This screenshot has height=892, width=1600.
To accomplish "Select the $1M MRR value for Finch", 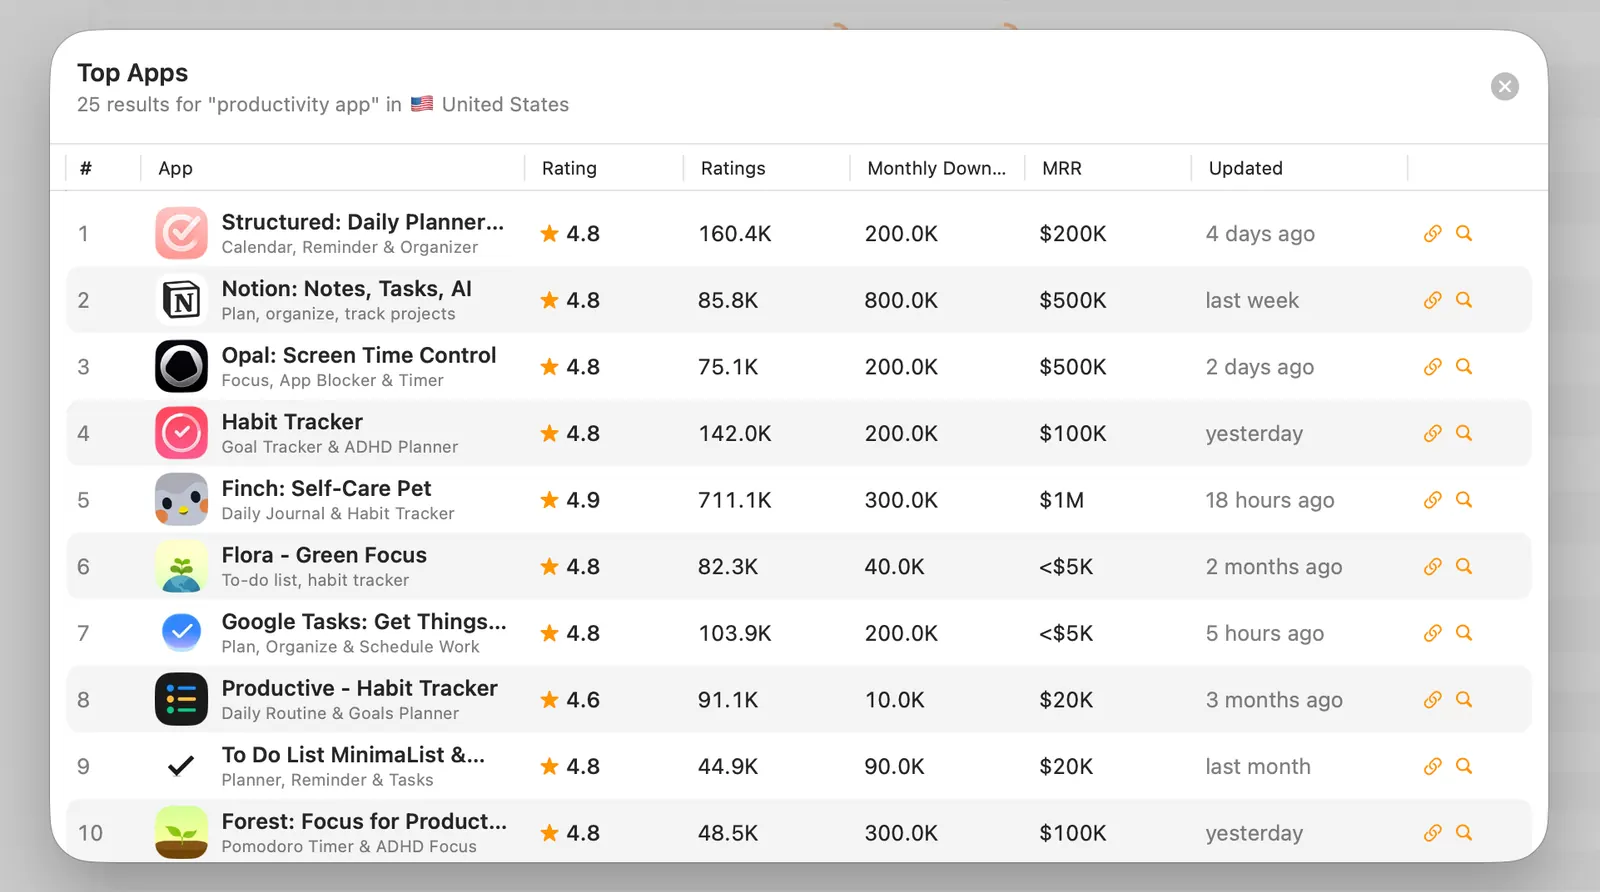I will (x=1061, y=500).
